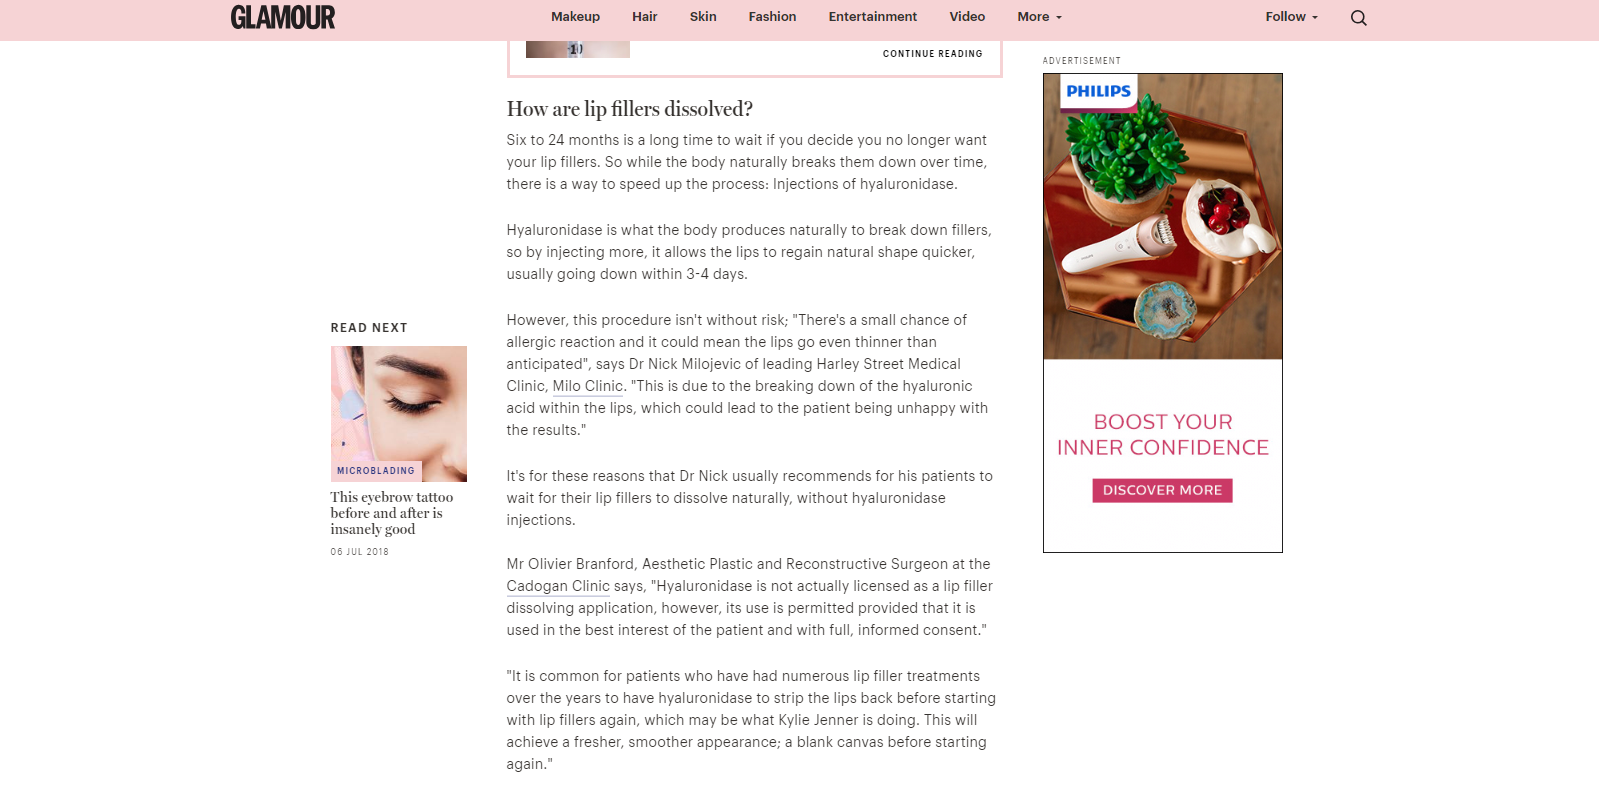Go to the Skin section

tap(703, 17)
